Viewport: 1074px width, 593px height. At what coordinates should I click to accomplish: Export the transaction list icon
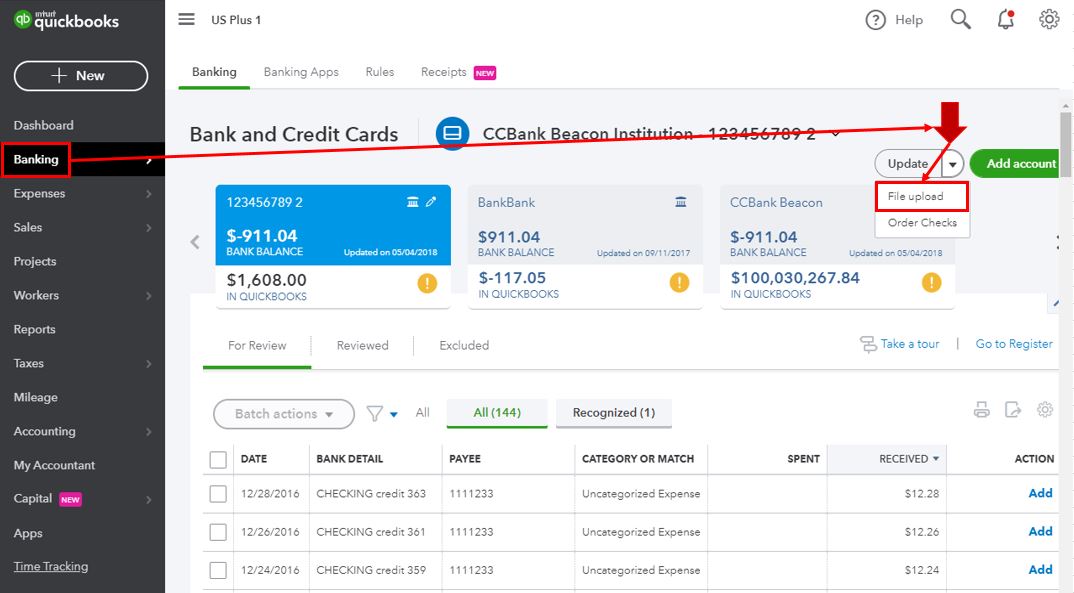[1012, 410]
